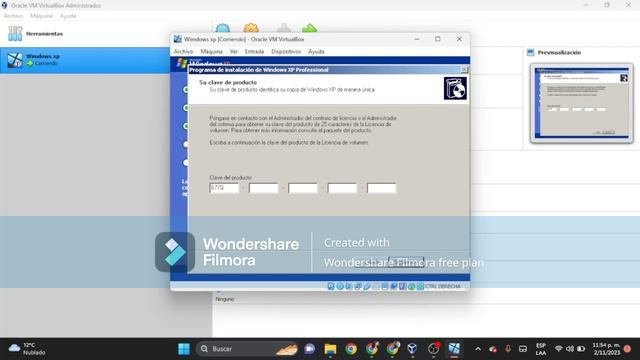Open Ver menu in VM window
Screen dimensions: 640x360
click(233, 52)
